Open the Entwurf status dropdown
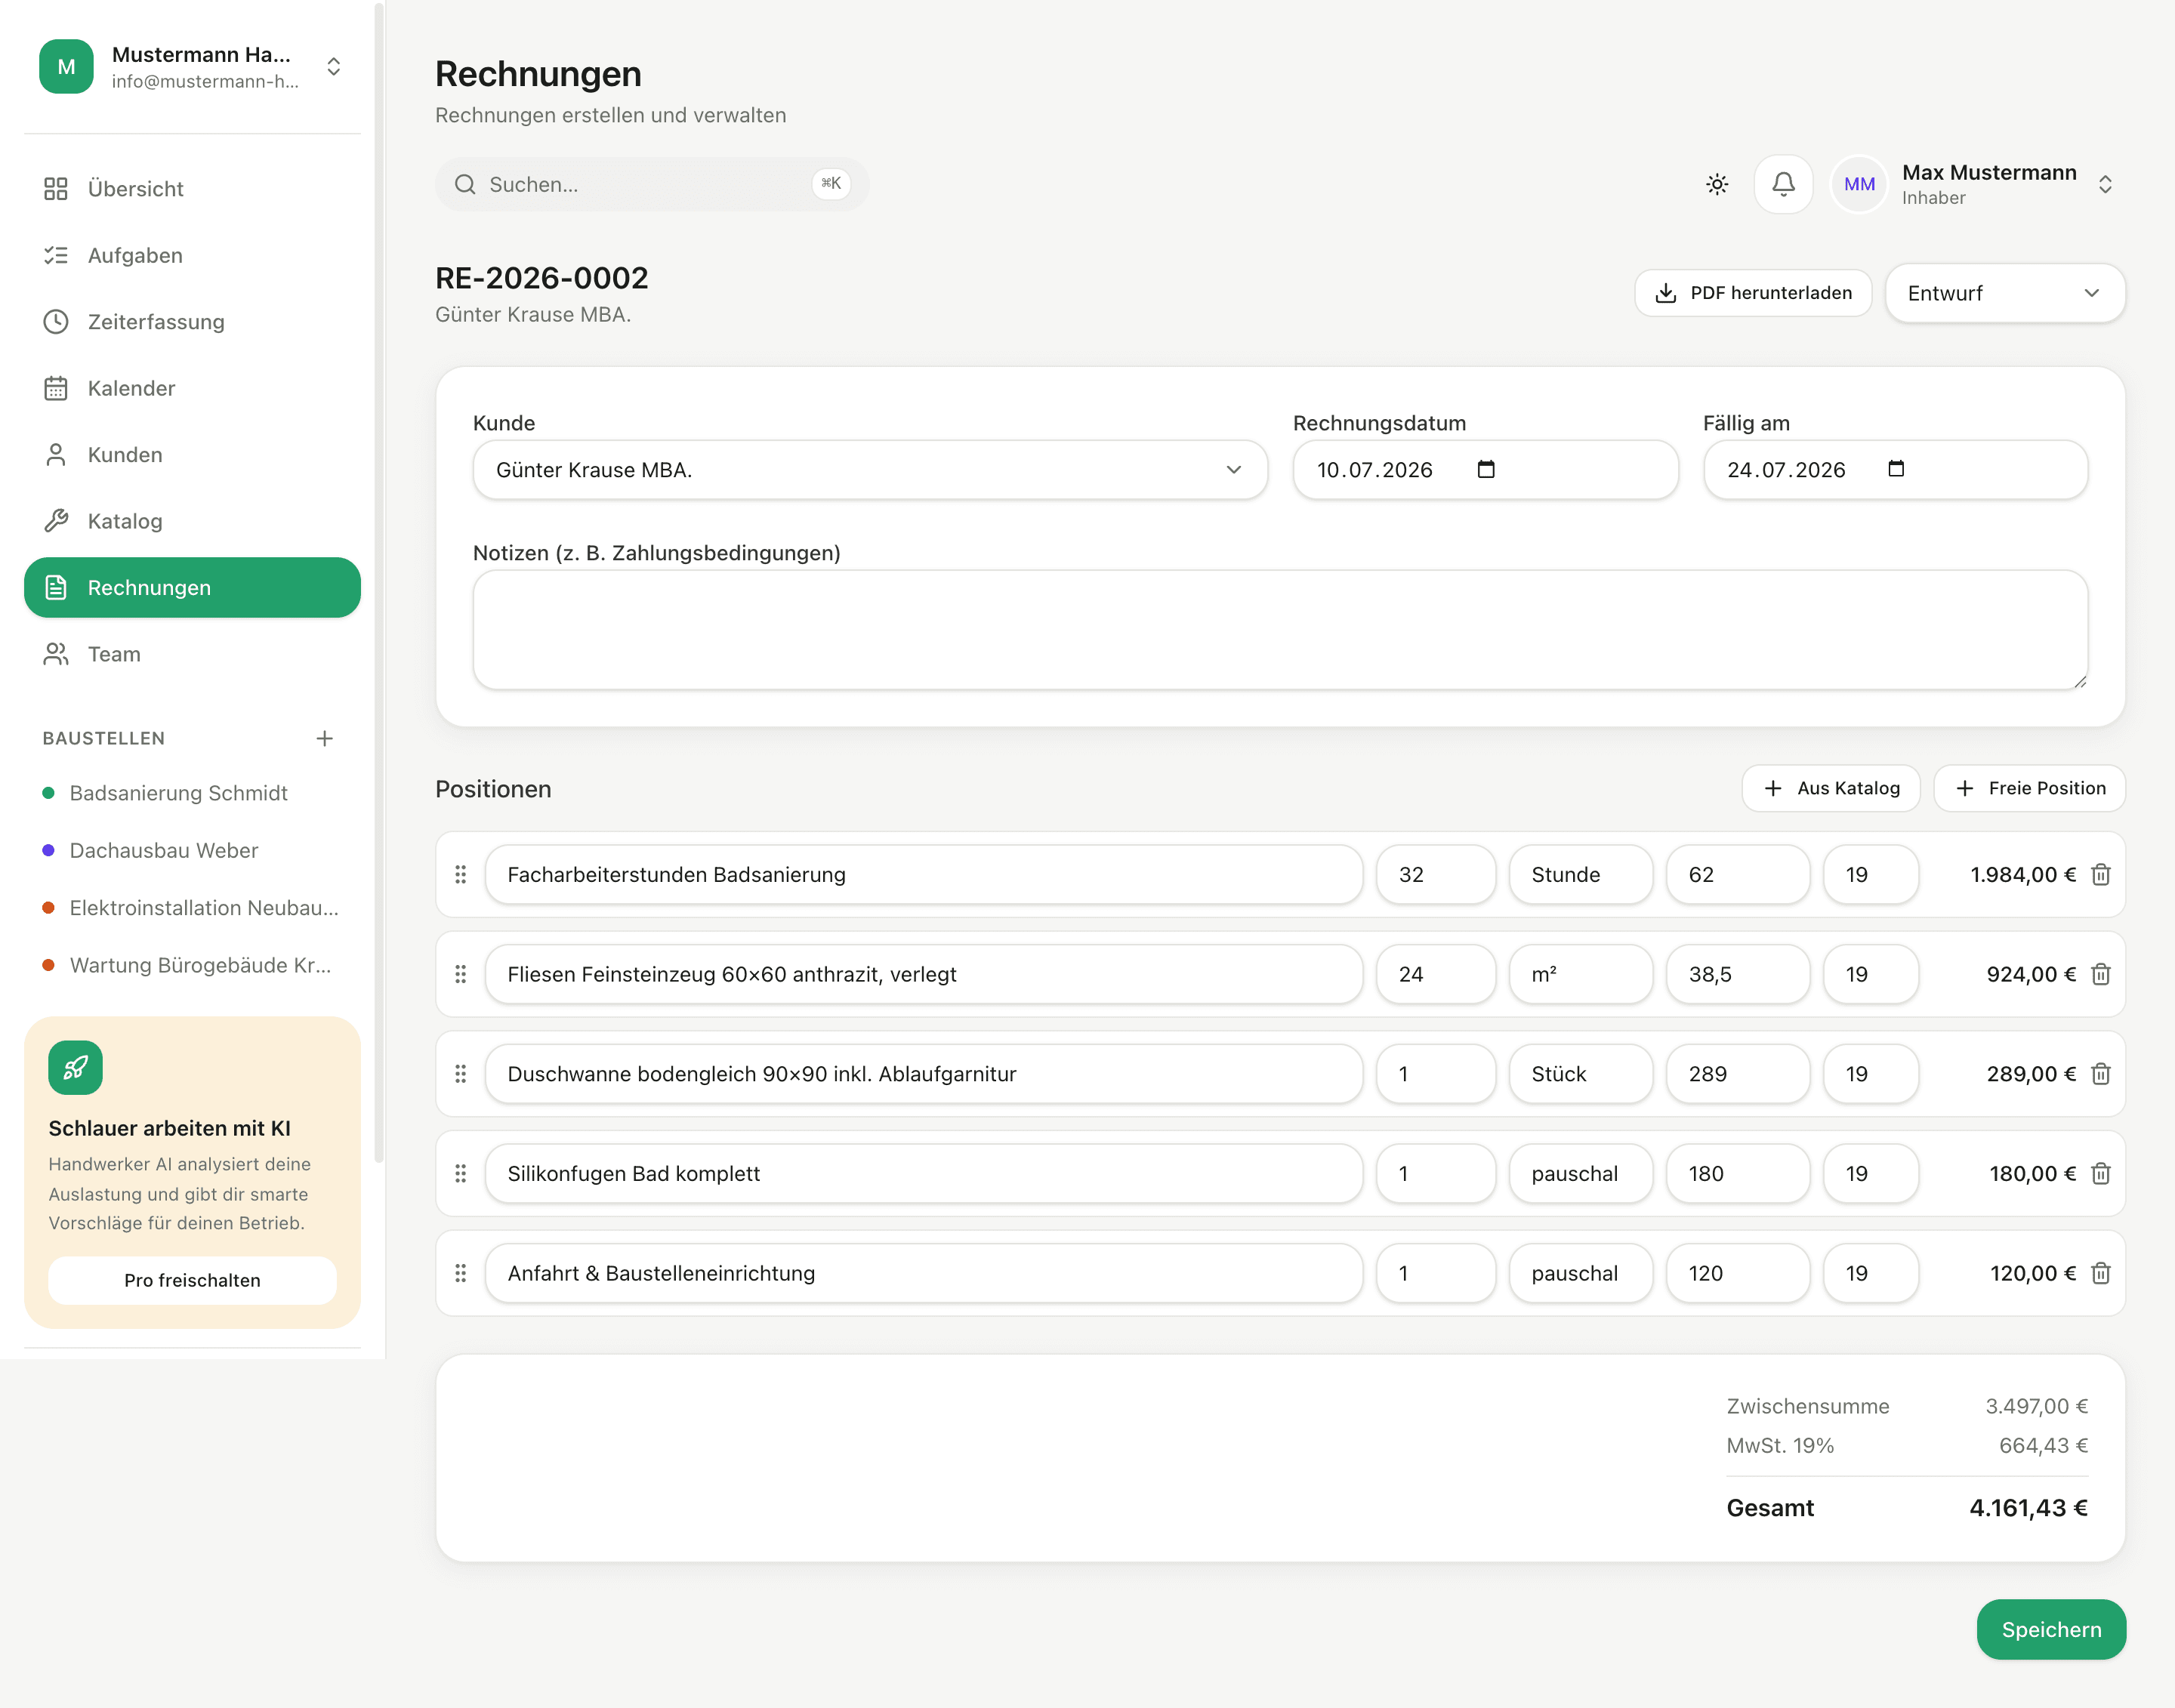The width and height of the screenshot is (2175, 1708). point(2005,293)
